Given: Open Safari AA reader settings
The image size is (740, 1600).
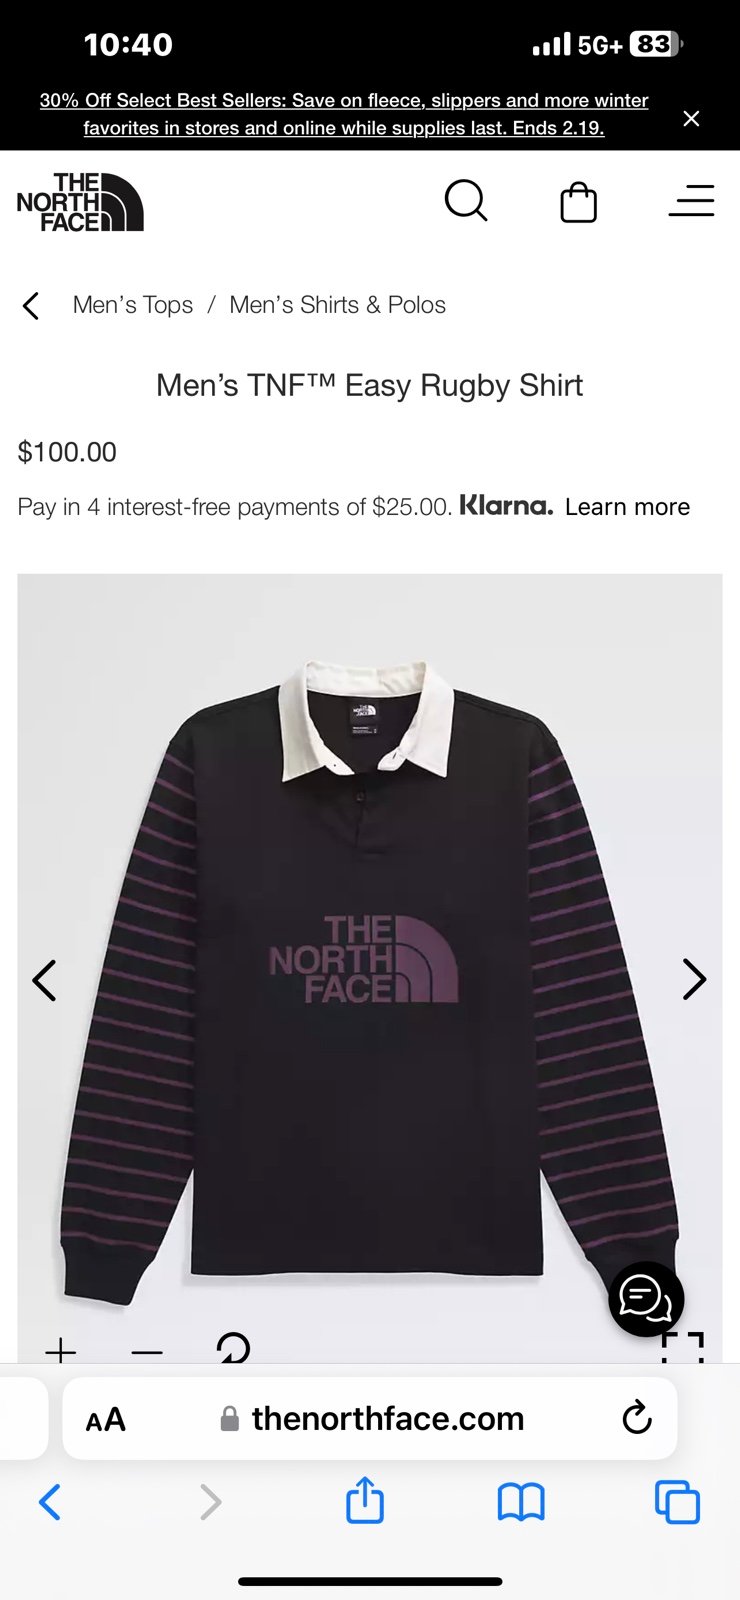Looking at the screenshot, I should 105,1419.
